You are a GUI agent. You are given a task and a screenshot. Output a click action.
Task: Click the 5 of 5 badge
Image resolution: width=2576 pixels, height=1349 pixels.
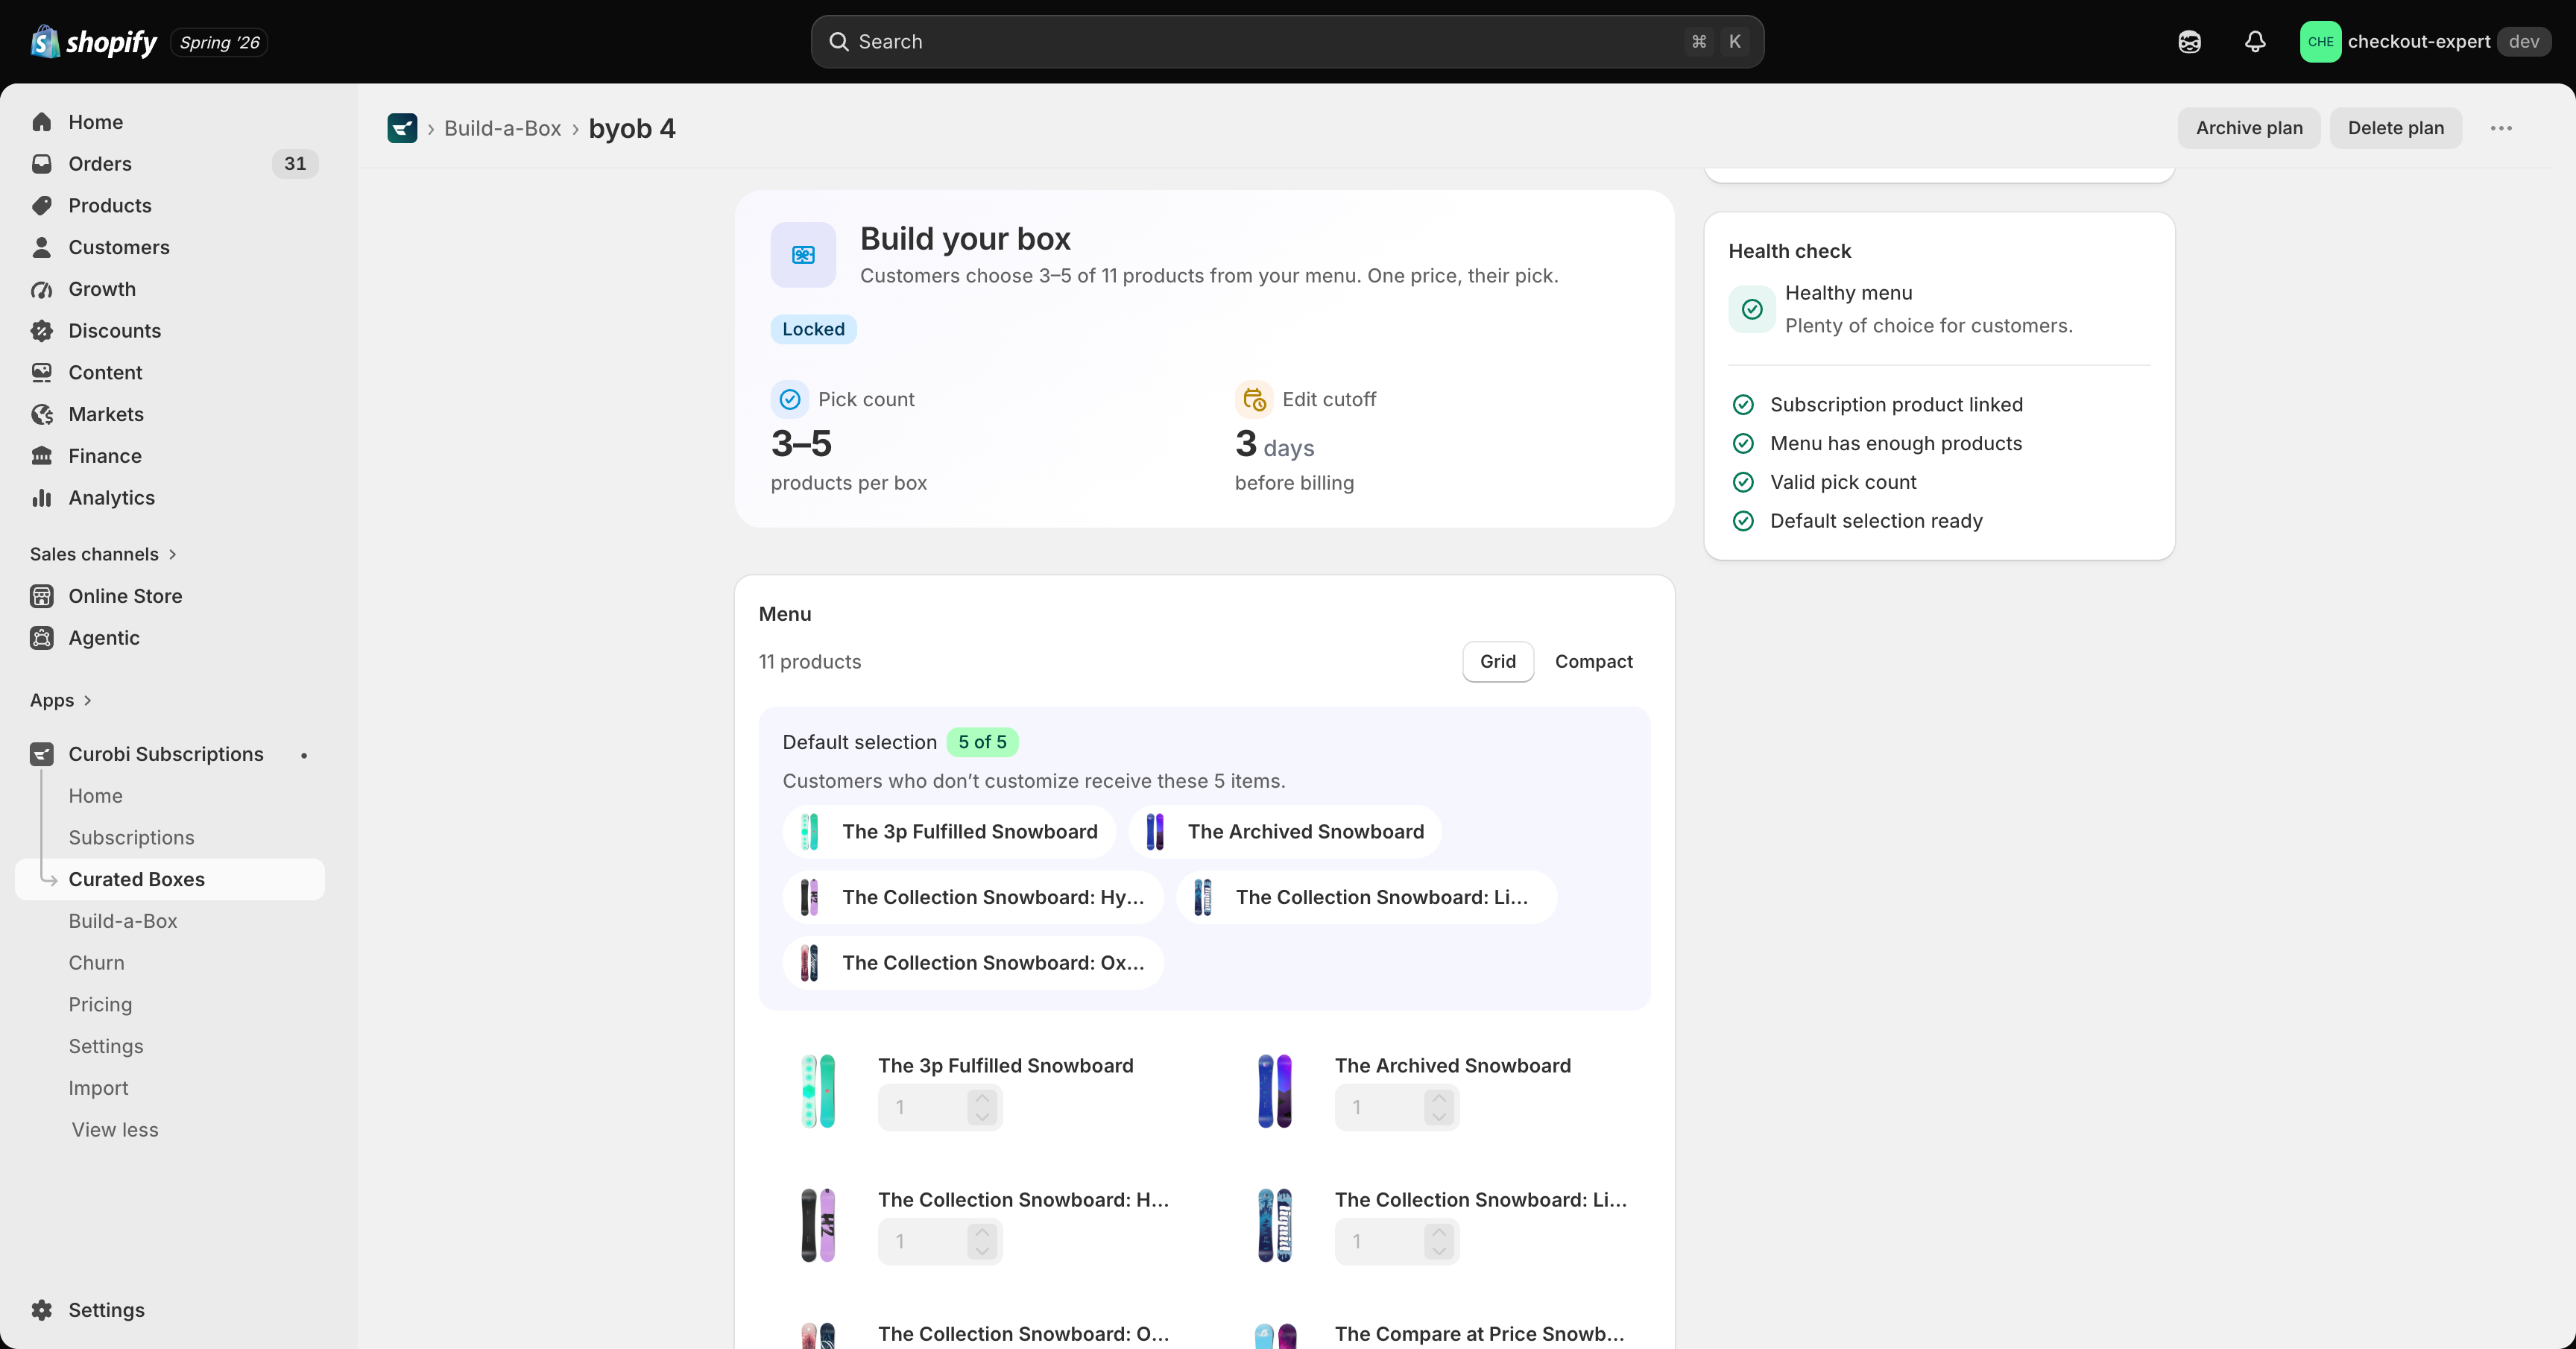pyautogui.click(x=982, y=742)
